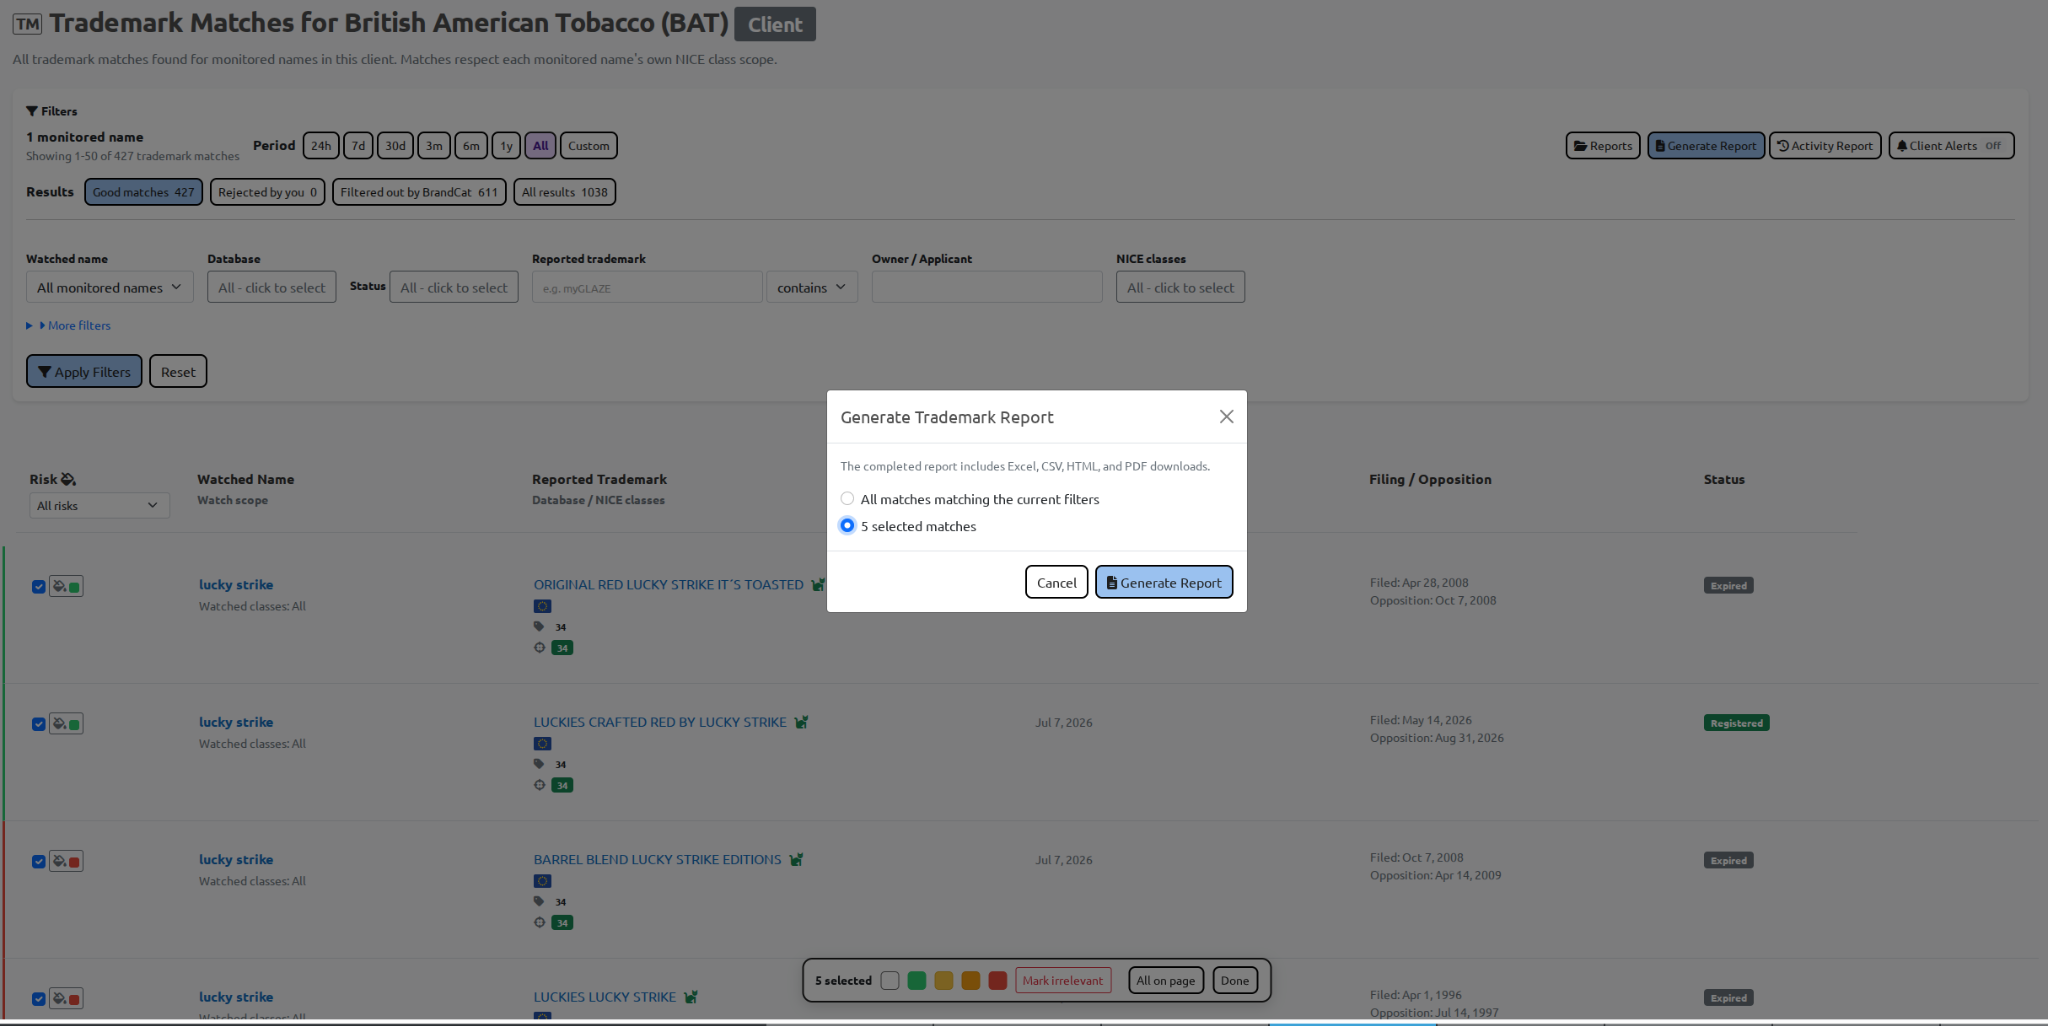Switch to 'Filtered out by BrandCat 611' results tab
The width and height of the screenshot is (2048, 1026).
tap(419, 192)
